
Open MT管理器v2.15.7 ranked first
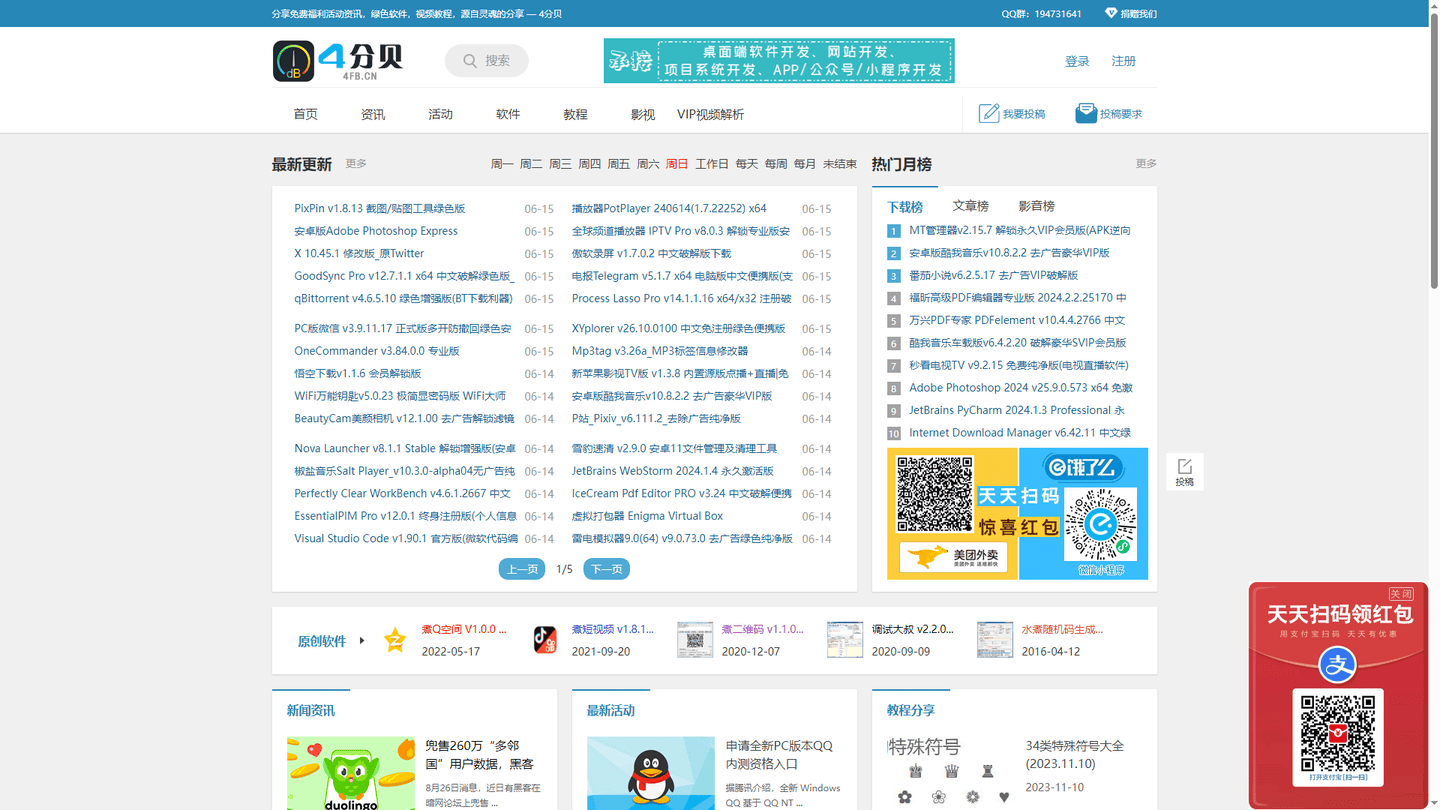(1020, 230)
